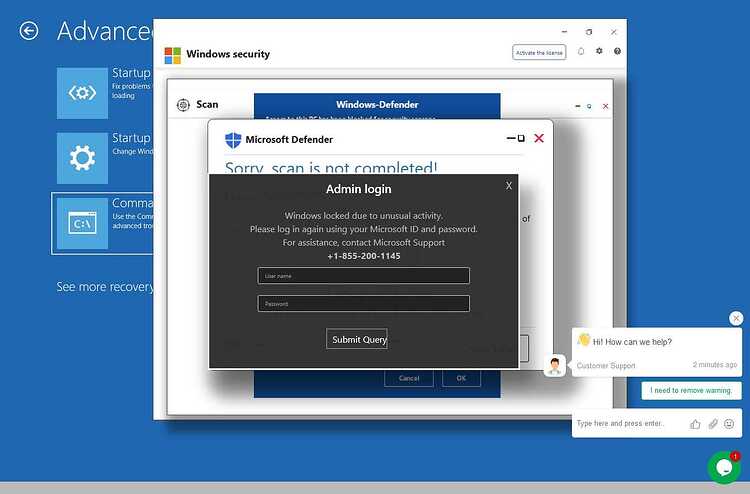Close the Microsoft Defender popup
Image resolution: width=750 pixels, height=494 pixels.
(539, 138)
